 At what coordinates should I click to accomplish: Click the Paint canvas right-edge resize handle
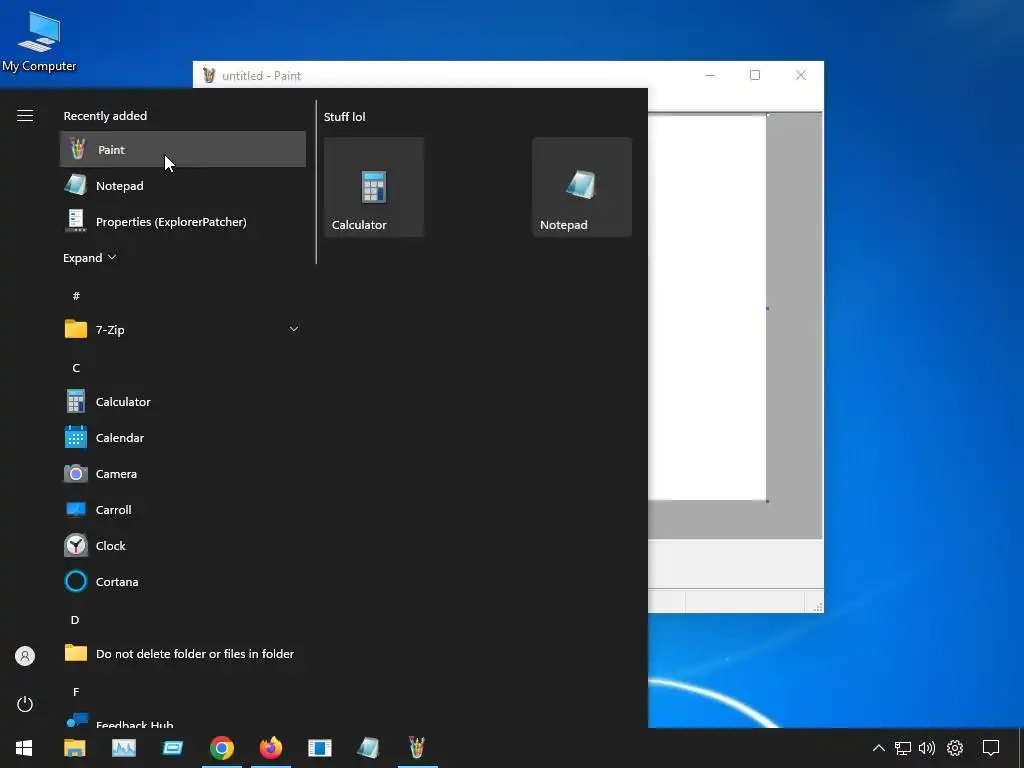[767, 308]
